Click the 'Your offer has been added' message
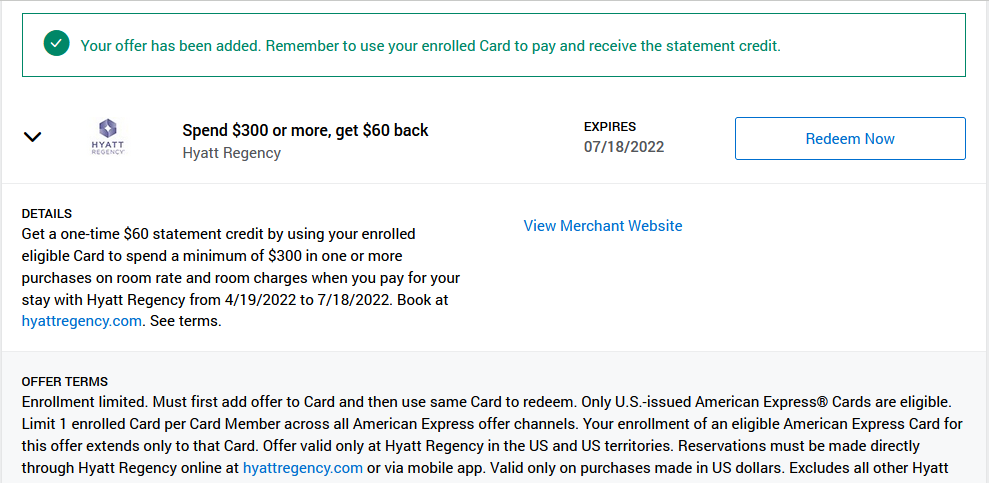989x483 pixels. point(430,45)
